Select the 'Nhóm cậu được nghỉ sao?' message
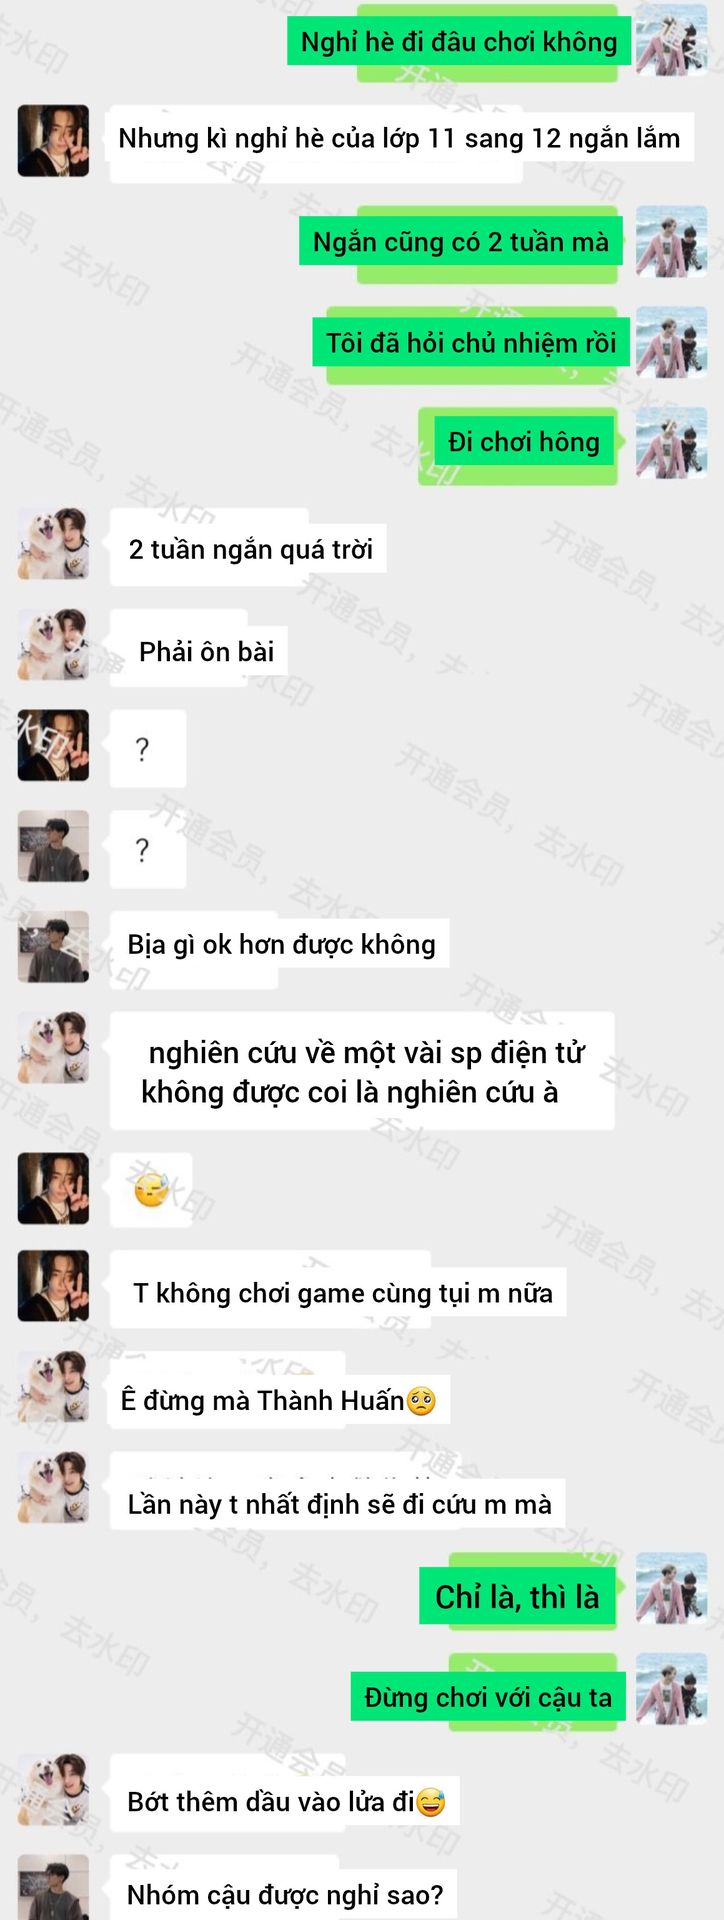724x1920 pixels. tap(284, 1894)
